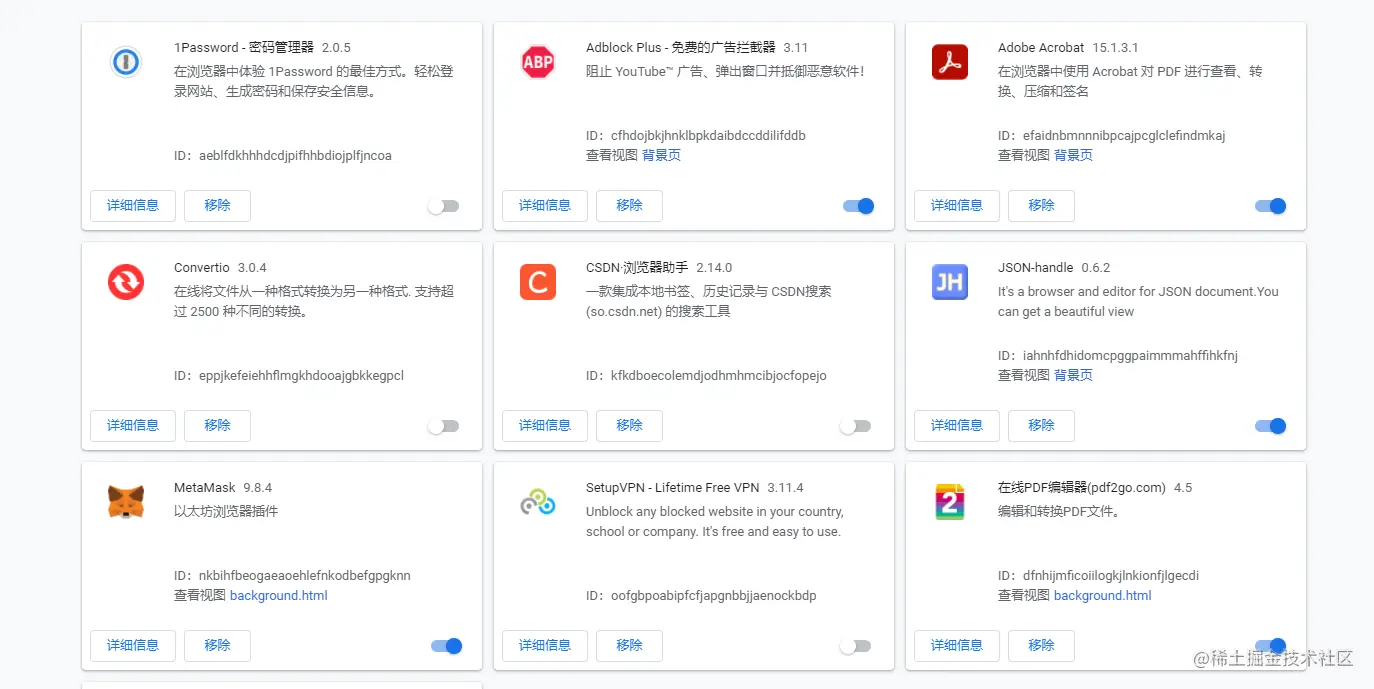Click the Convertio extension icon
The height and width of the screenshot is (689, 1374).
point(126,282)
